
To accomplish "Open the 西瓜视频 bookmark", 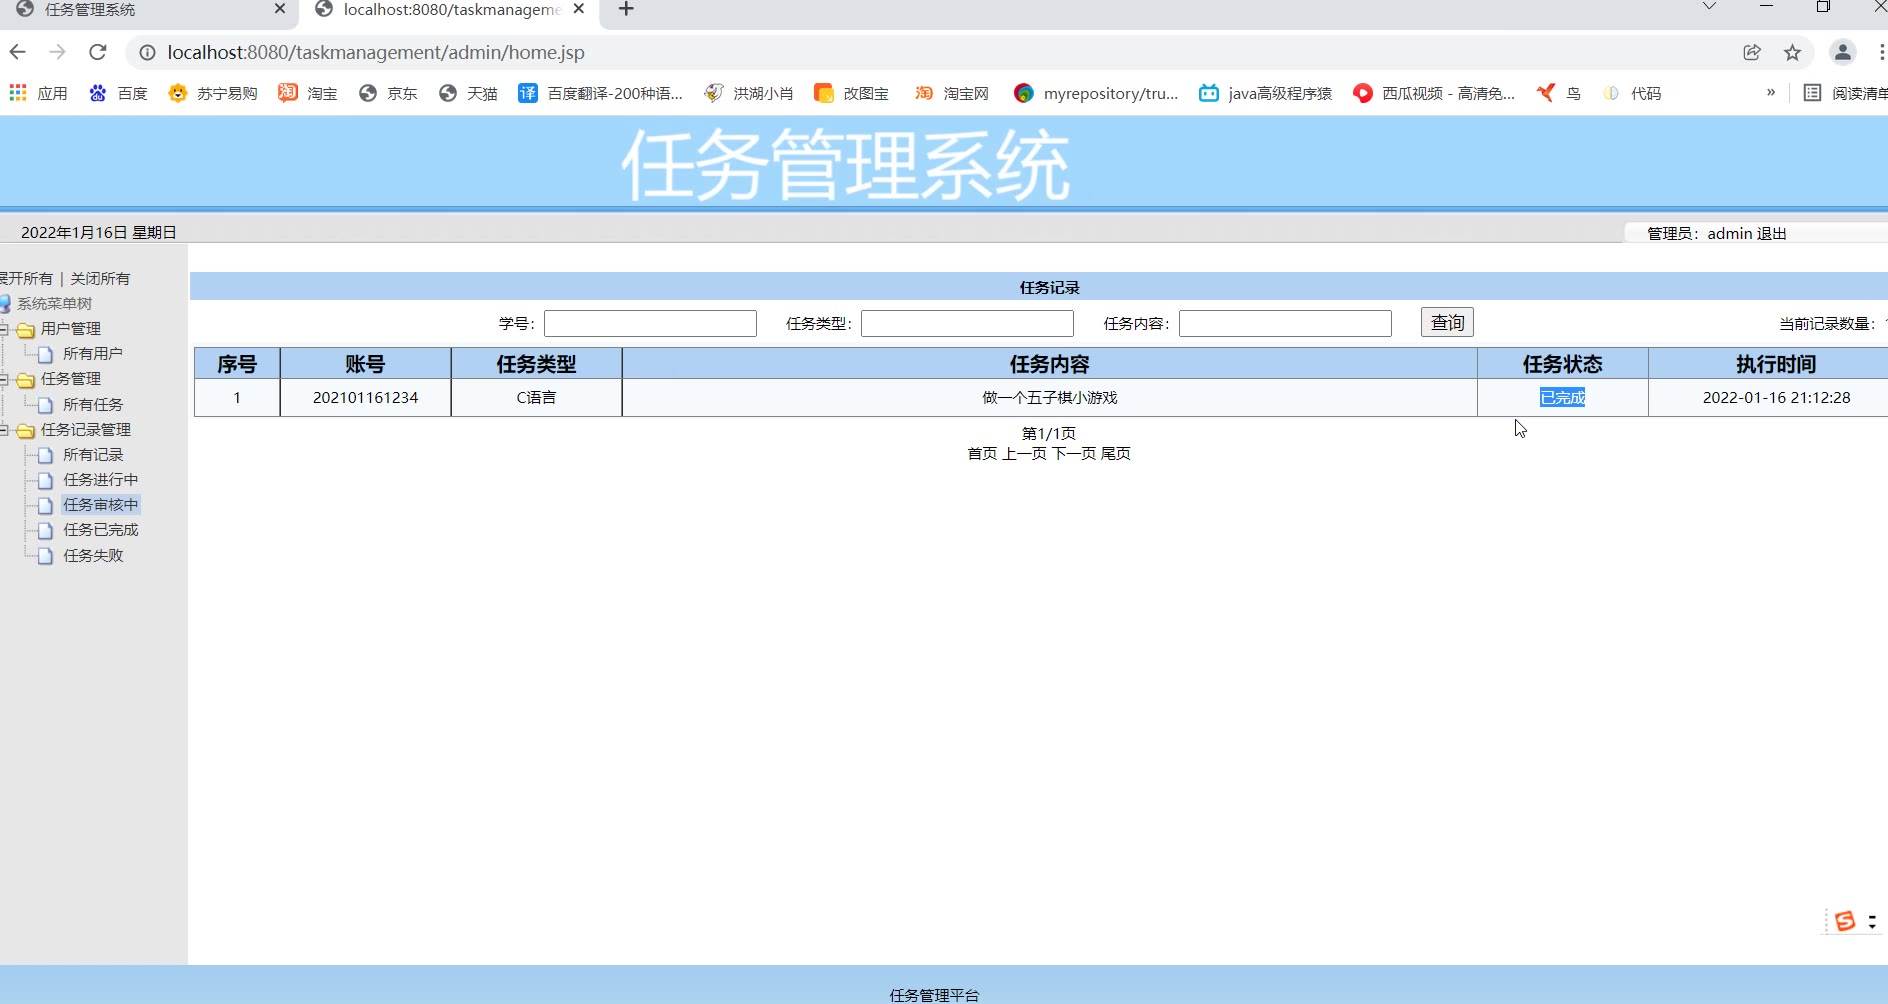I will 1434,93.
